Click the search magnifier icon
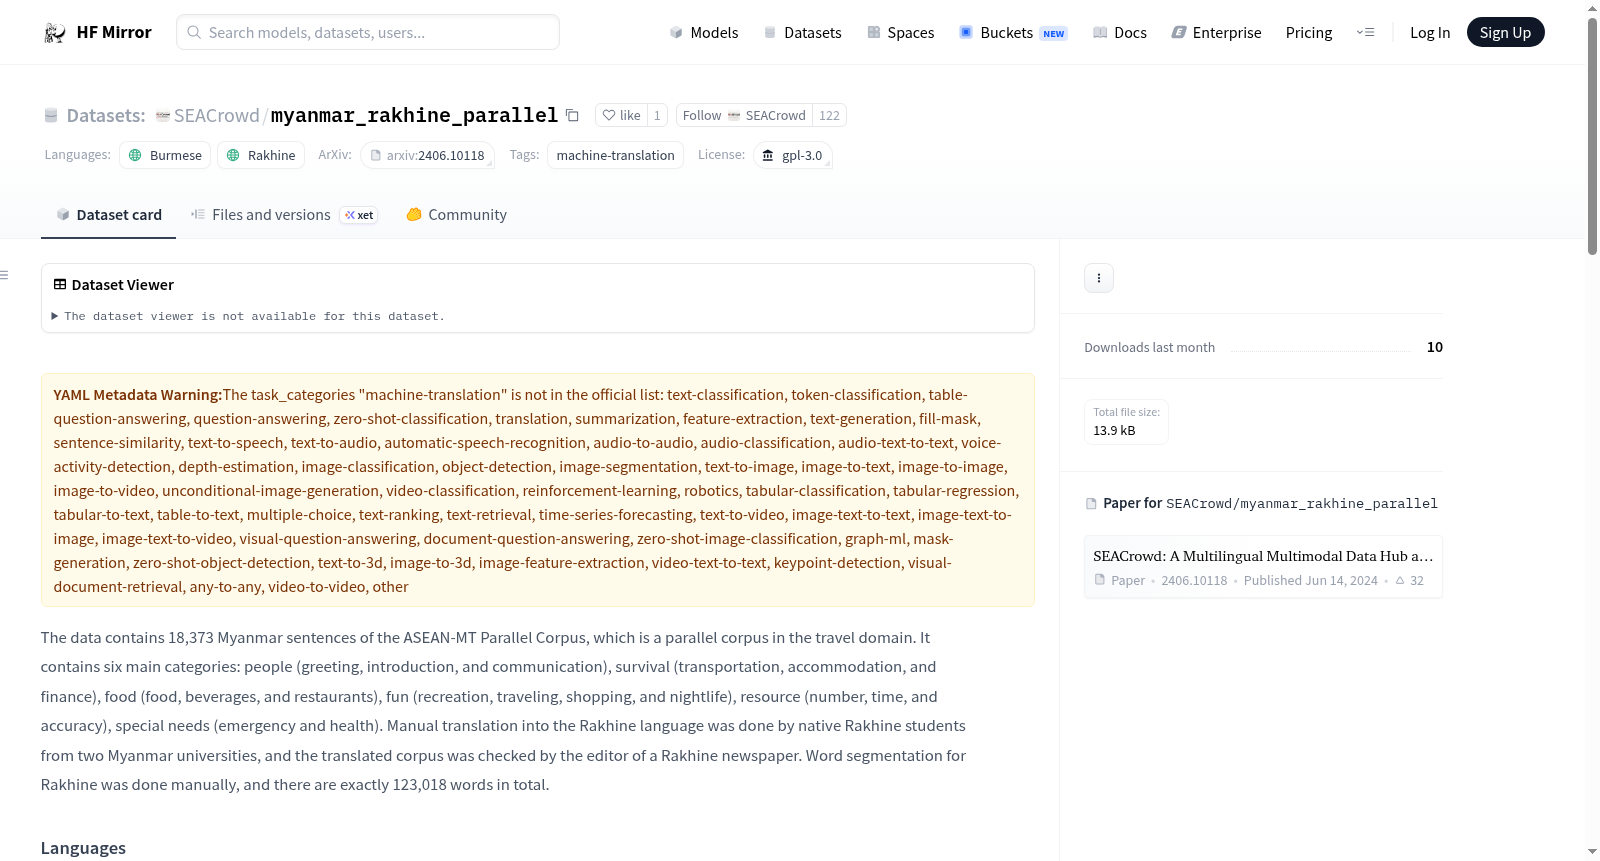The height and width of the screenshot is (861, 1600). point(194,32)
